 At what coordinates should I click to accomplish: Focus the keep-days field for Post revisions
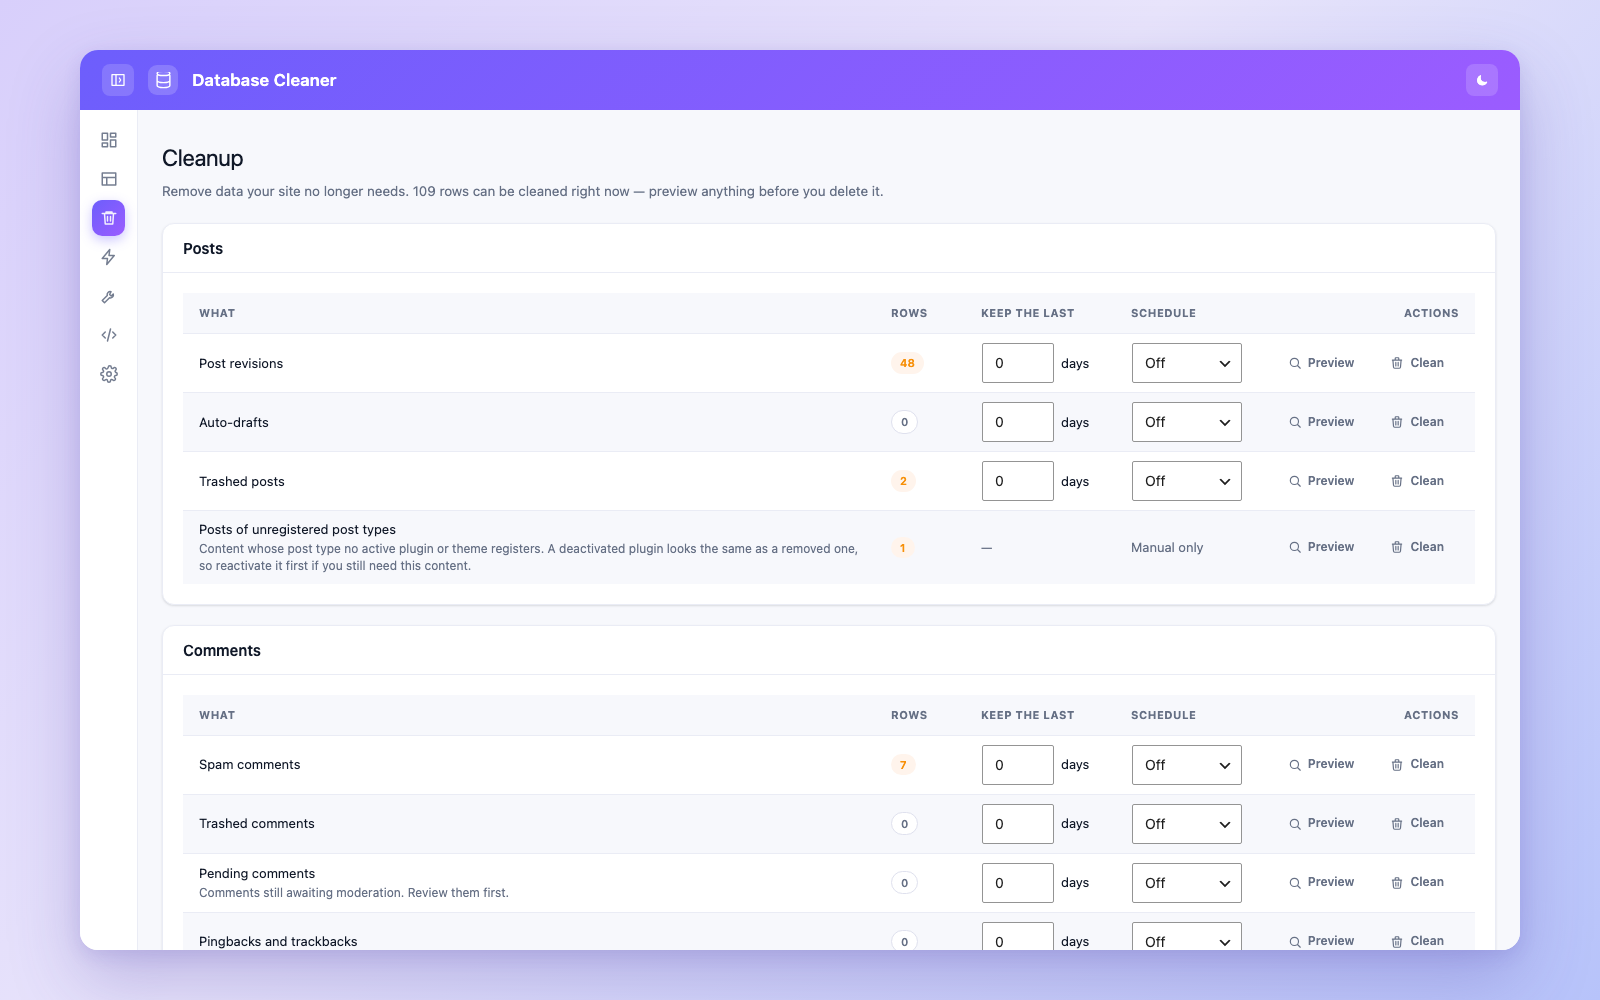[x=1018, y=363]
